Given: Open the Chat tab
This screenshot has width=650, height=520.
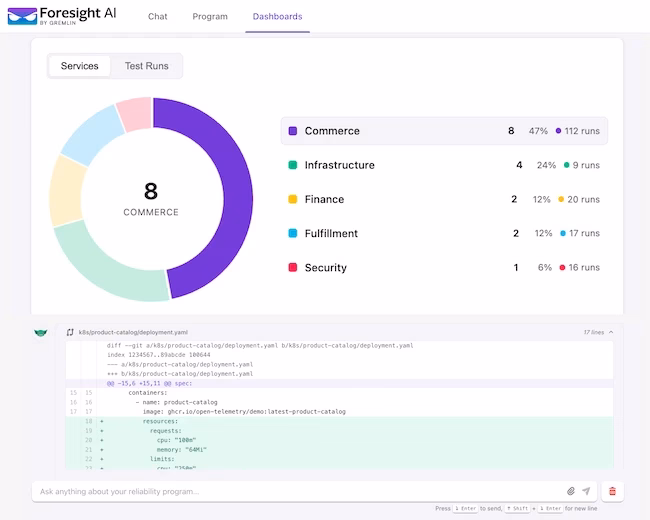Looking at the screenshot, I should tap(158, 17).
